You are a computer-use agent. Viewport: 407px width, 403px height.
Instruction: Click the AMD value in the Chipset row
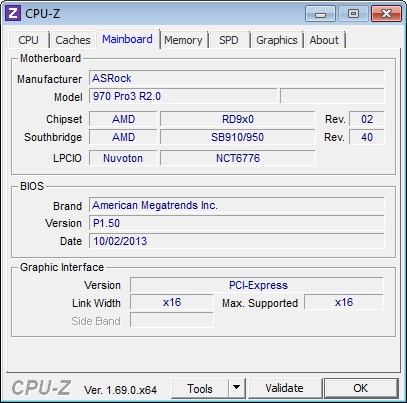[x=123, y=119]
